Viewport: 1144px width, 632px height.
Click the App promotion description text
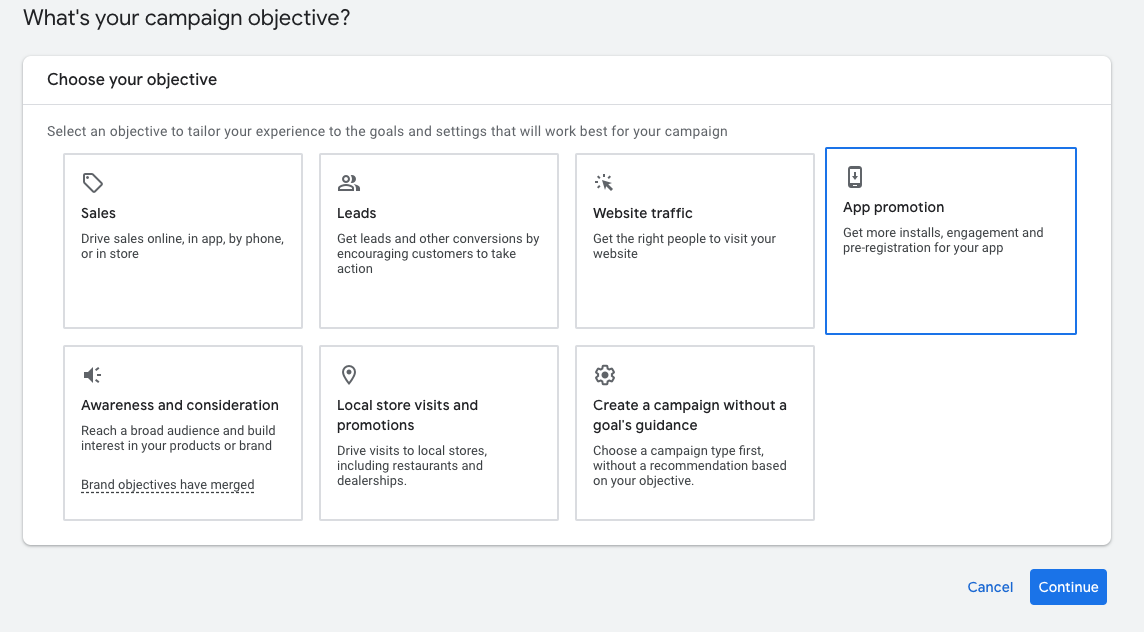tap(942, 240)
